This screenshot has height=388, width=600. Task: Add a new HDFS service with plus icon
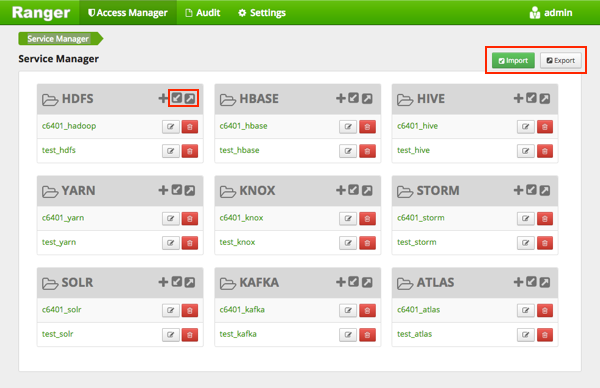163,98
